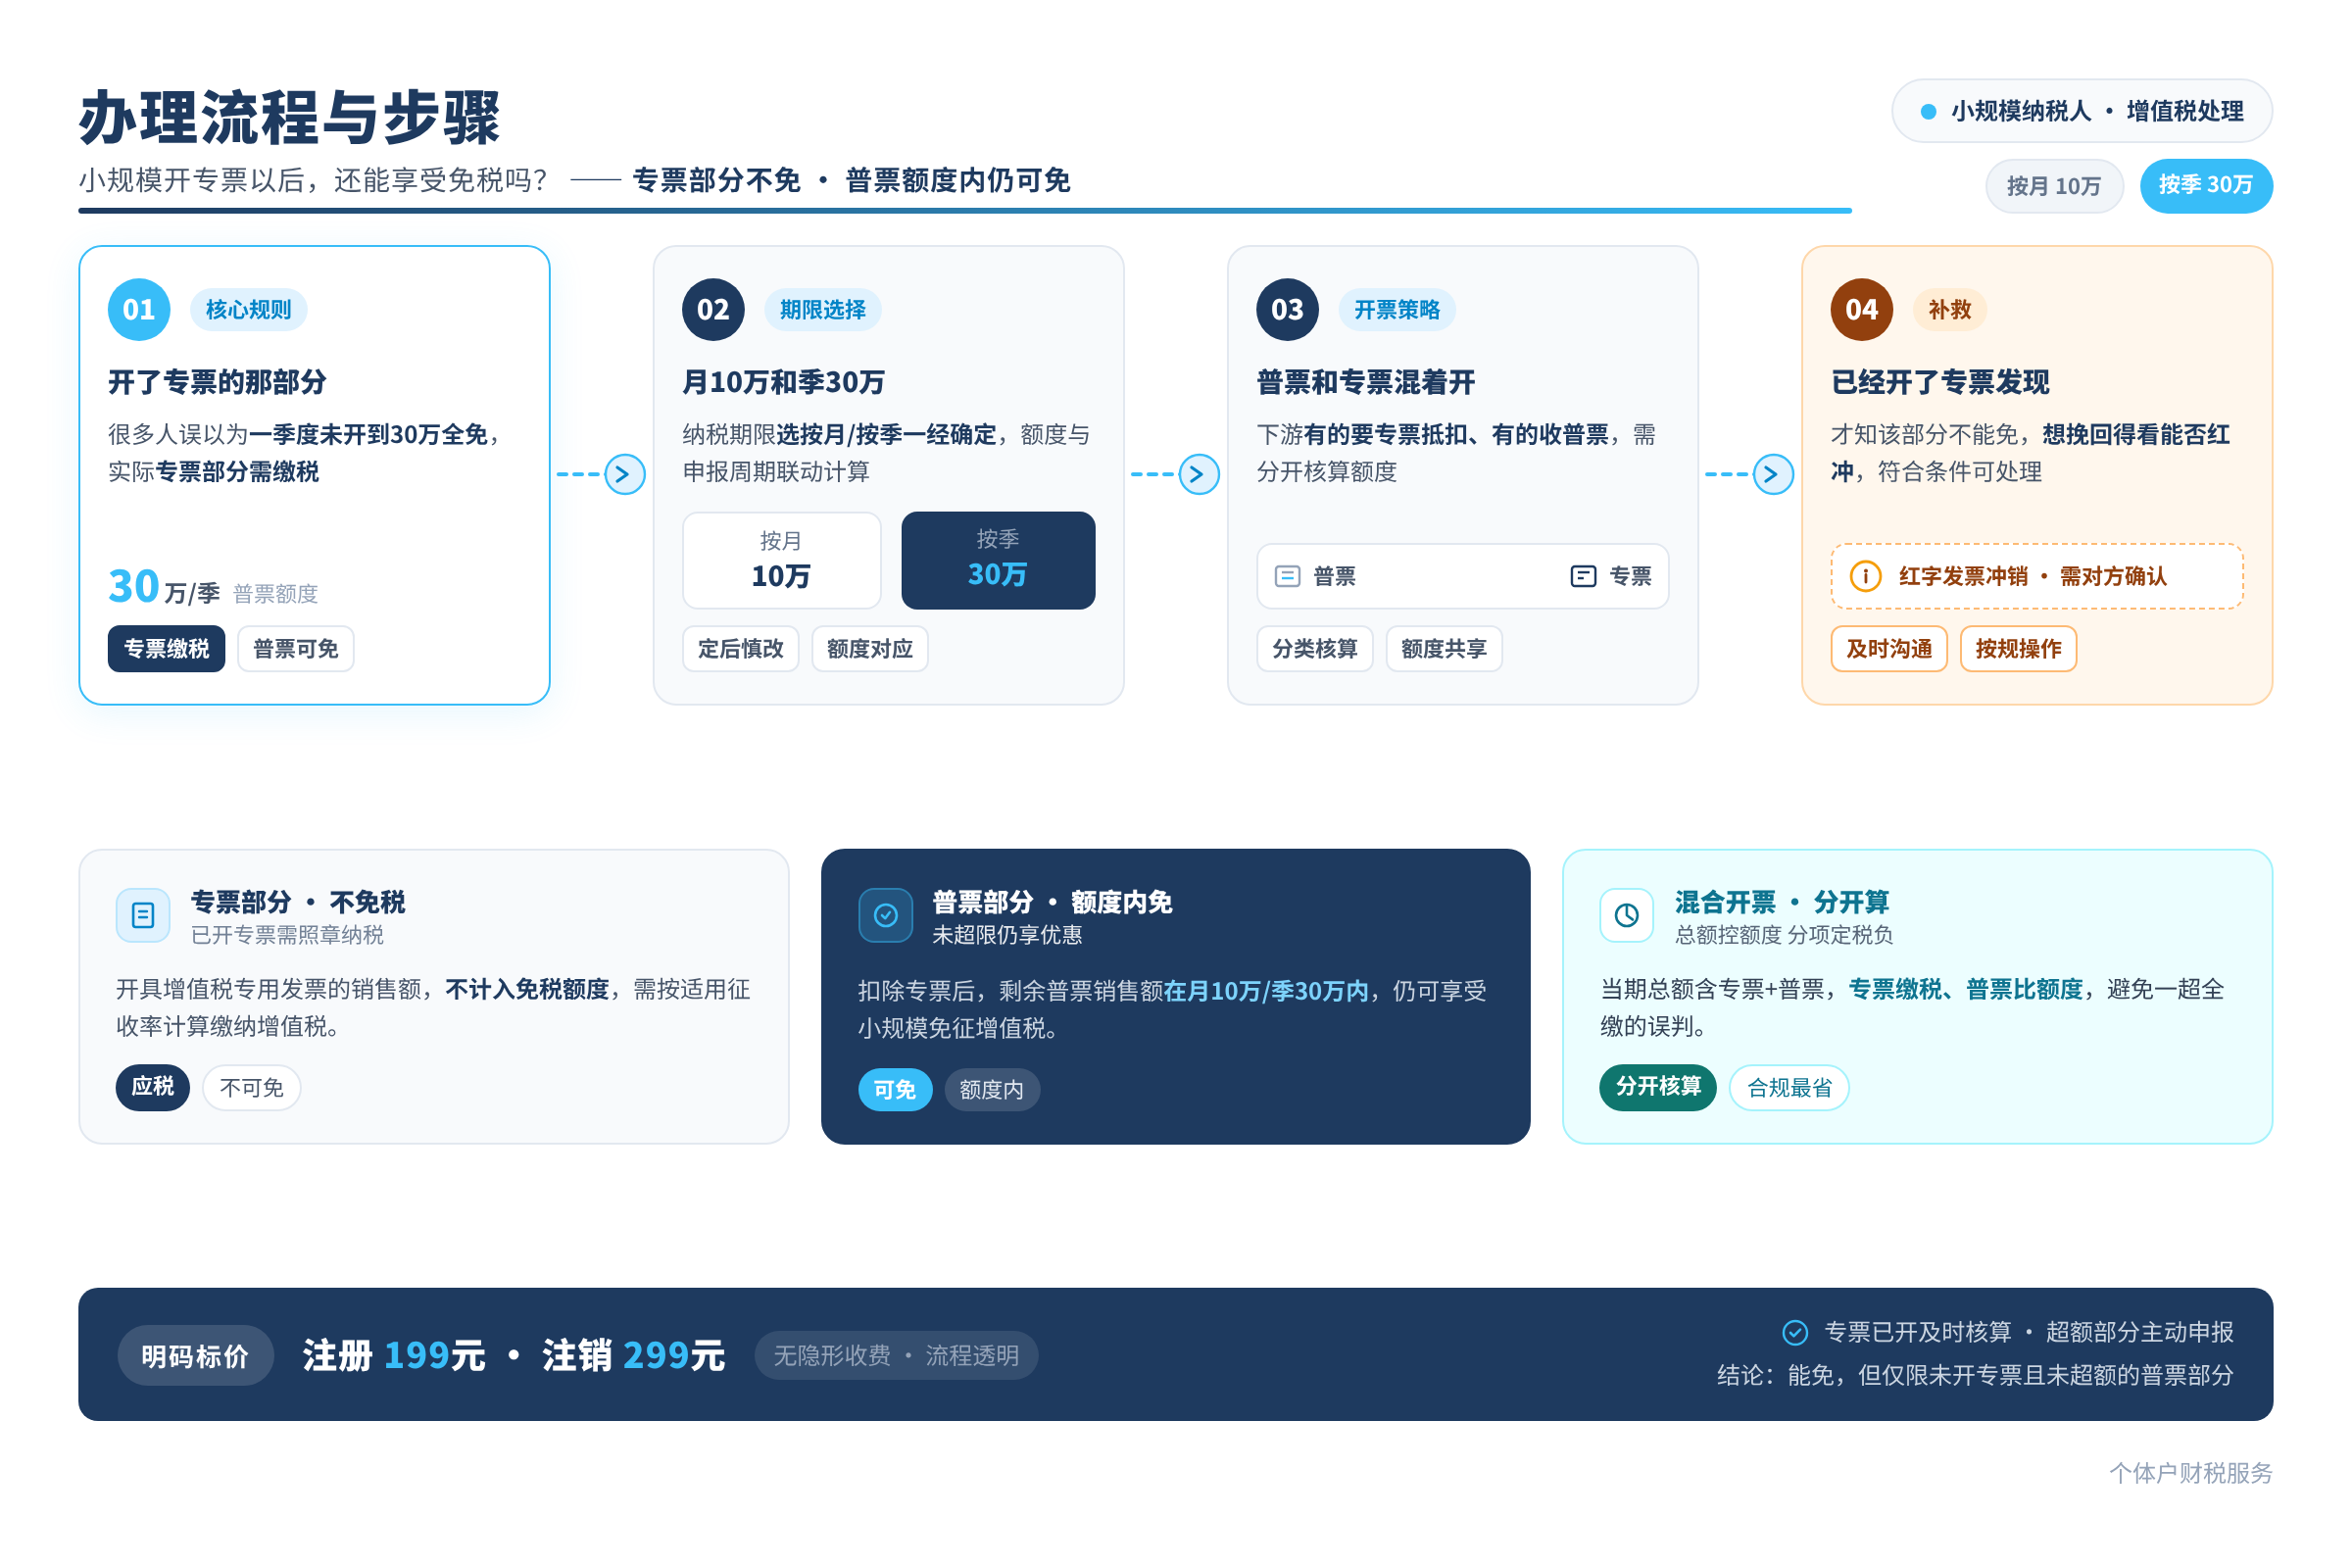Click the document icon in 专票部分 card

click(143, 915)
